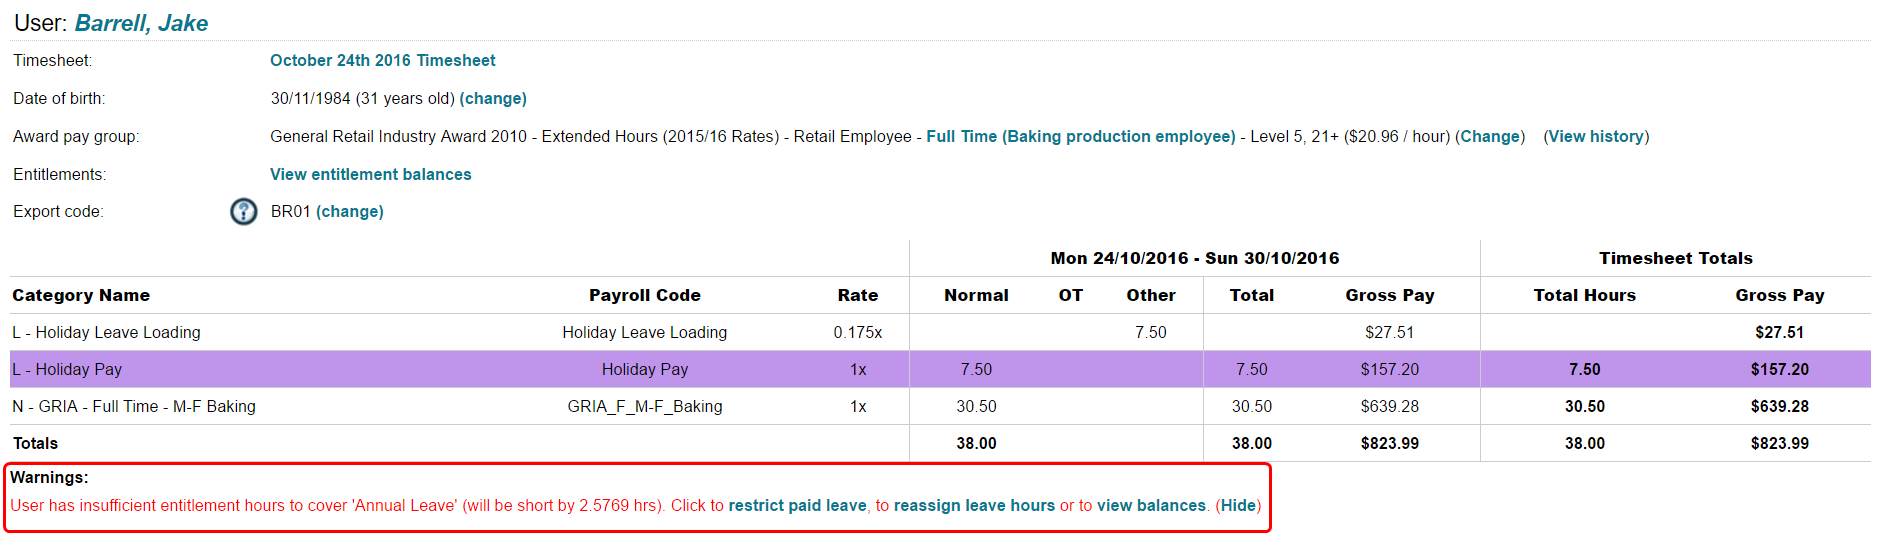Click the Rate column header

(858, 296)
